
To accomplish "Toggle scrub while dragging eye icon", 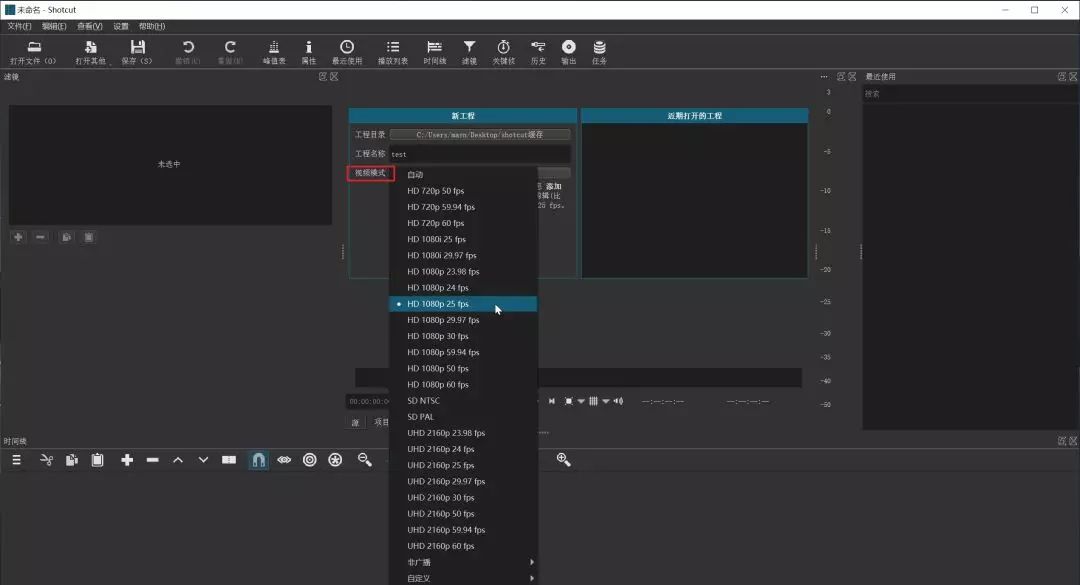I will [x=284, y=460].
